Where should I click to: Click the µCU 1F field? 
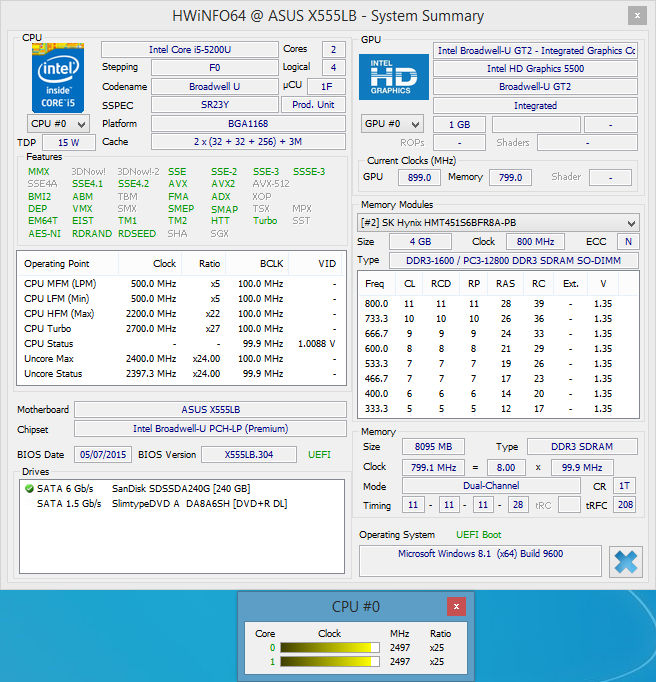coord(326,87)
